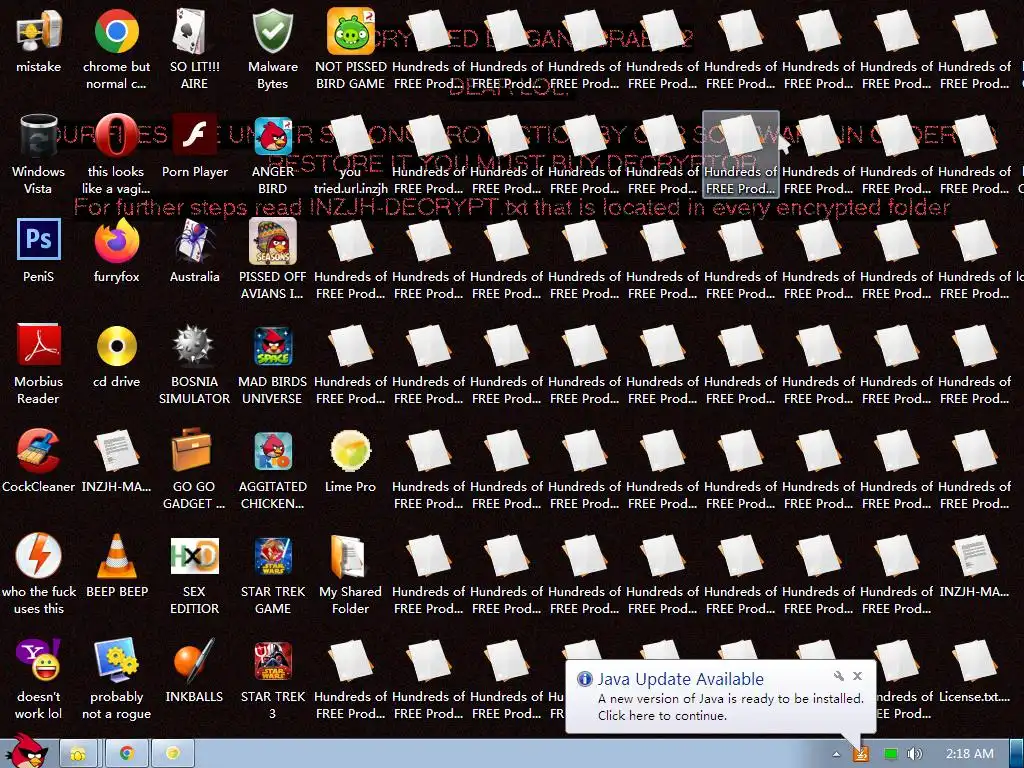Screen dimensions: 1024x768
Task: Open MAD BIRDS UNIVERSE Space icon
Action: pos(273,346)
